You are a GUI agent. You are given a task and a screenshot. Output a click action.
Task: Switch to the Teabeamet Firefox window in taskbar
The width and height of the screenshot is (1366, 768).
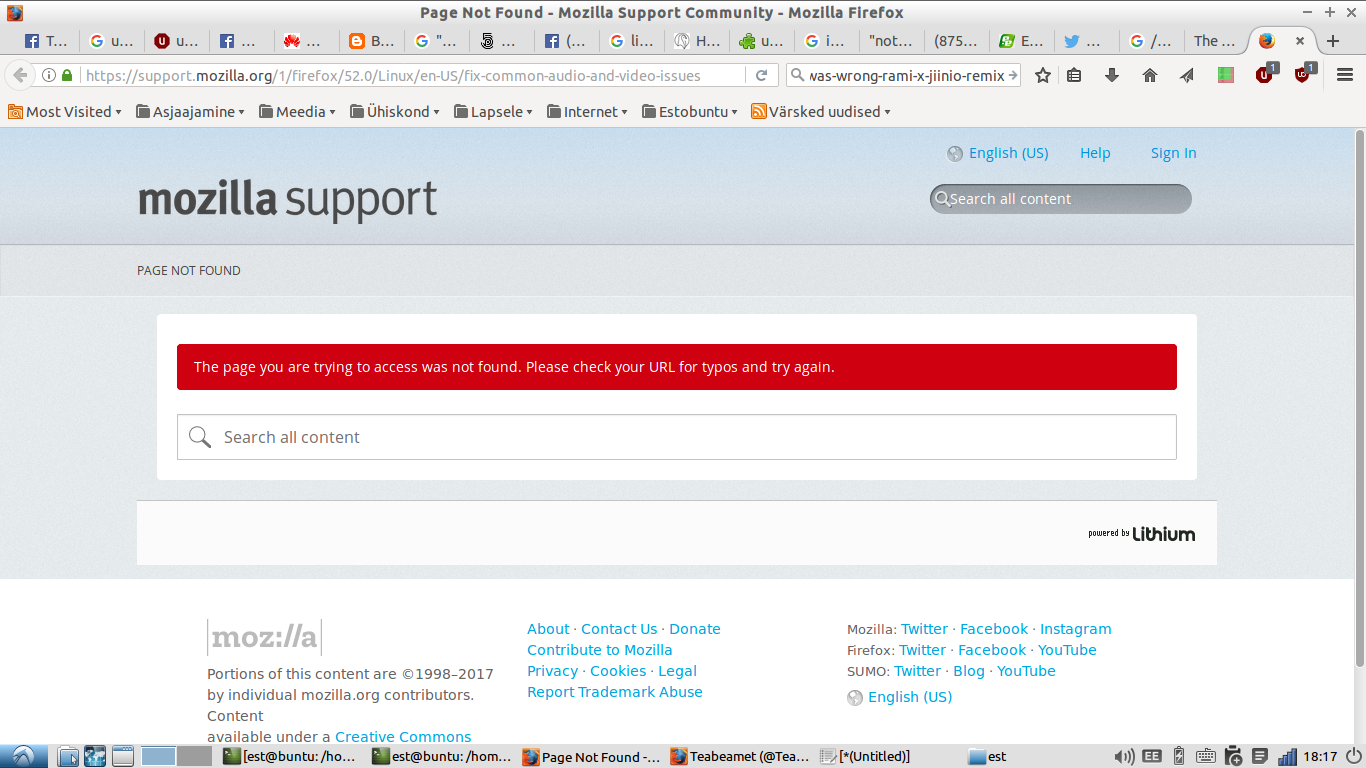741,756
